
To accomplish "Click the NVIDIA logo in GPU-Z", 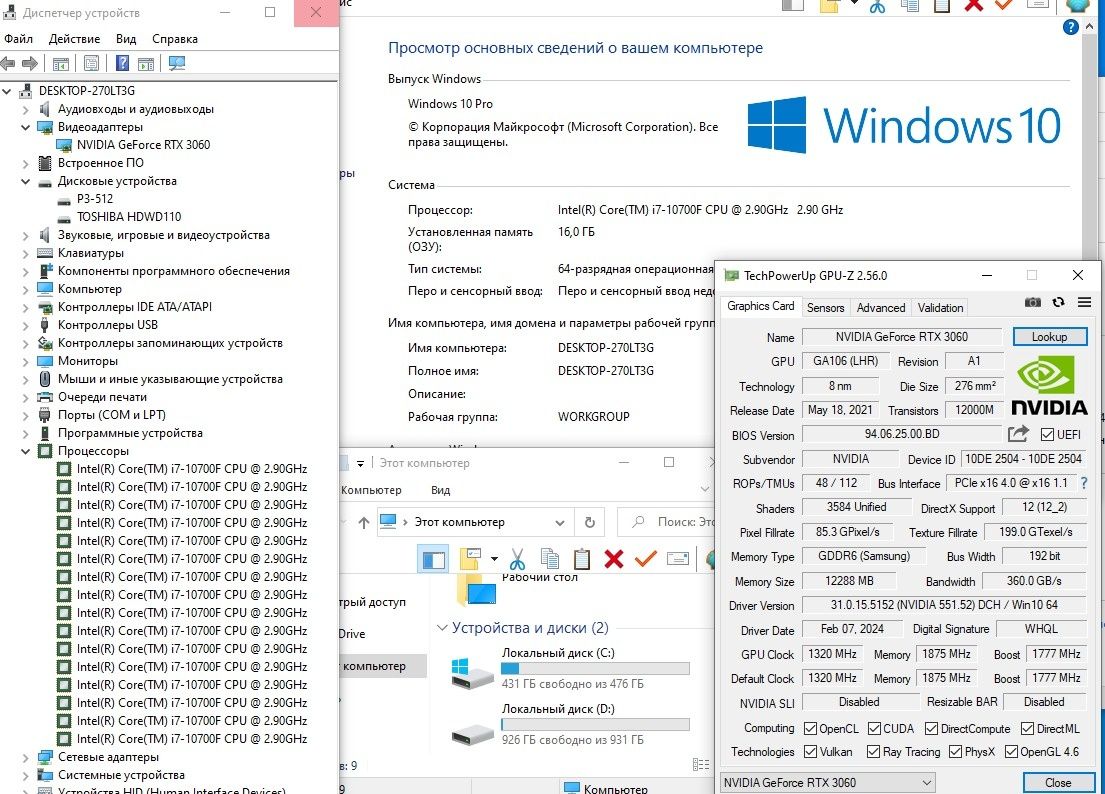I will [1049, 385].
